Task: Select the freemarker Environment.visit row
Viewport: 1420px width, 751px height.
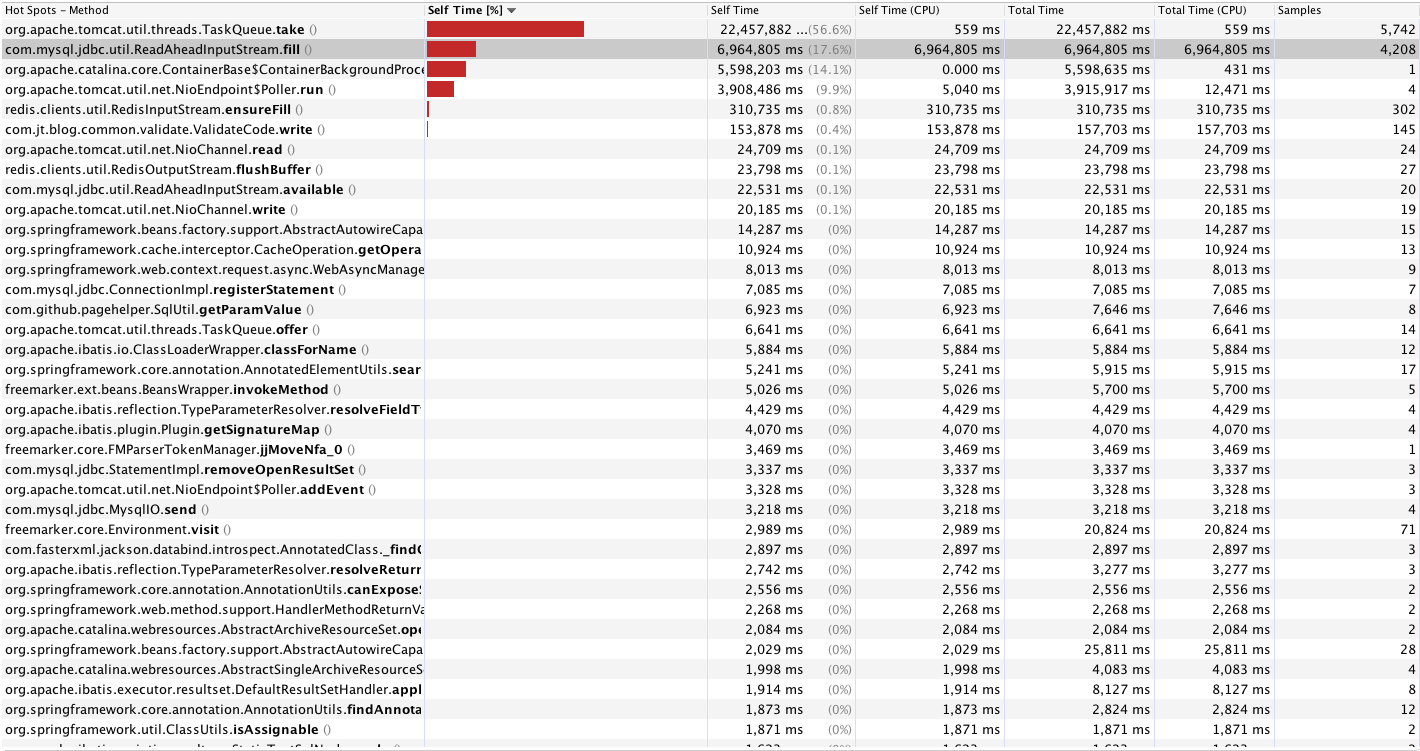Action: [x=710, y=530]
